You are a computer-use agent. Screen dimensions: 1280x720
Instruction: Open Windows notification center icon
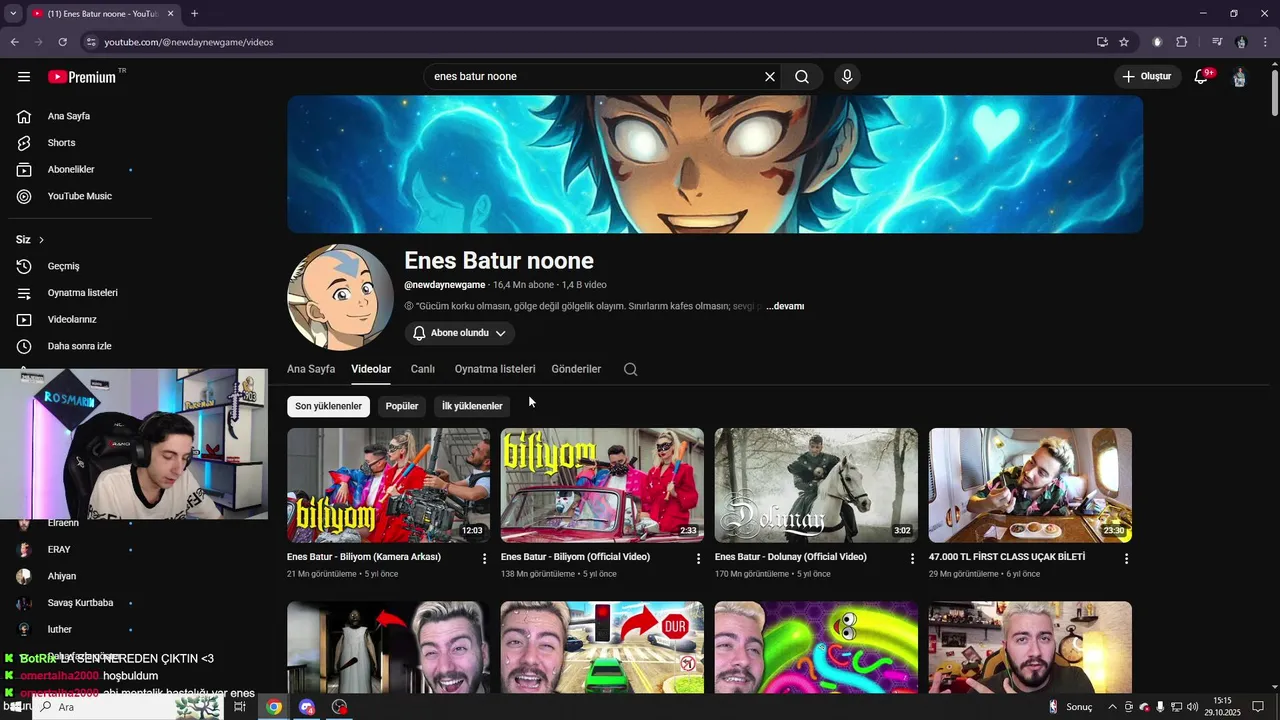[1258, 707]
